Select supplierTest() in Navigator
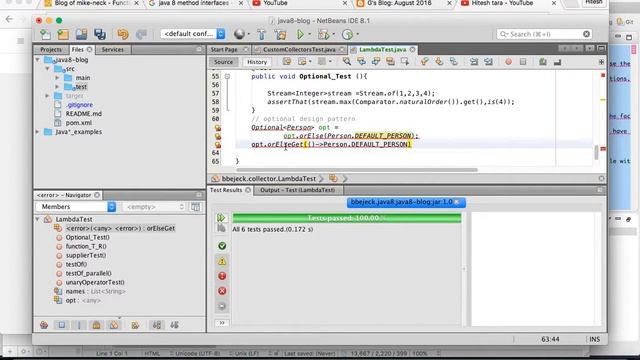The image size is (640, 360). tap(86, 255)
